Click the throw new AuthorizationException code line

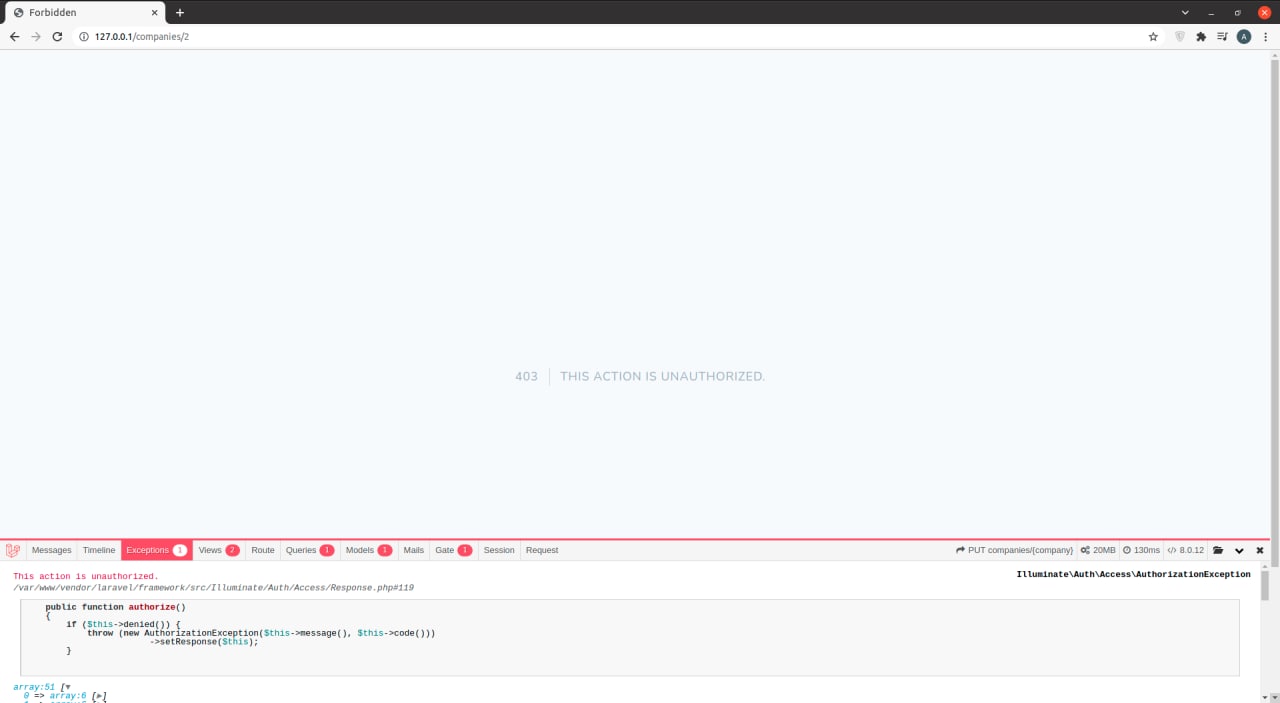[x=261, y=633]
